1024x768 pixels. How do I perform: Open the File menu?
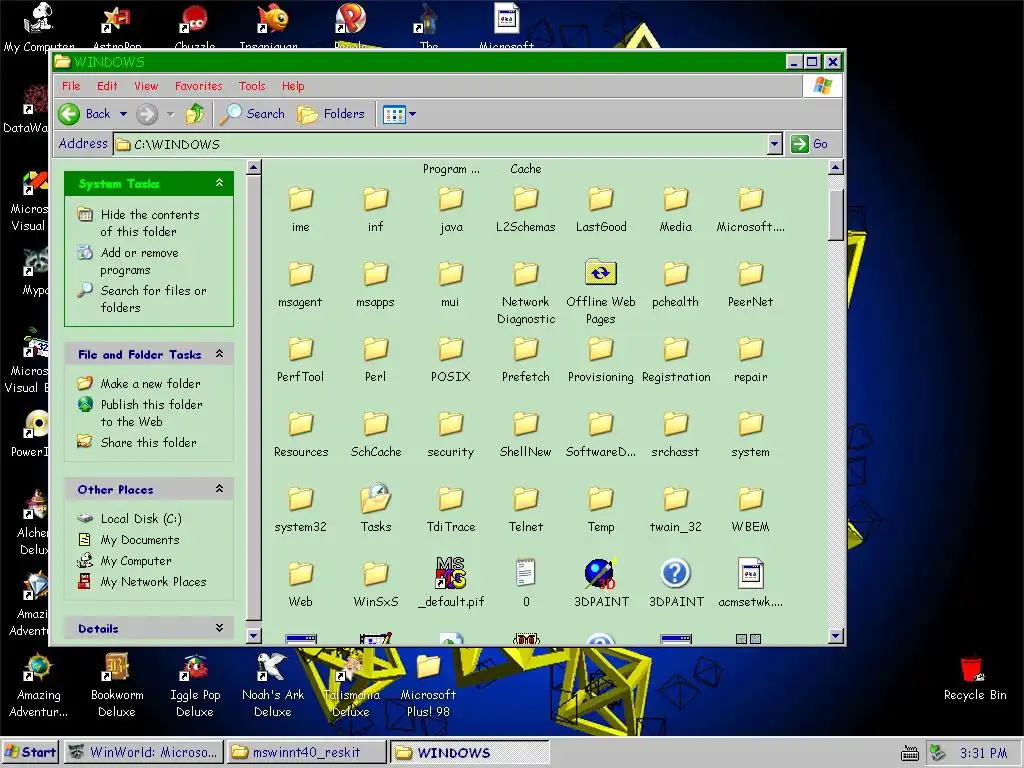click(x=71, y=86)
